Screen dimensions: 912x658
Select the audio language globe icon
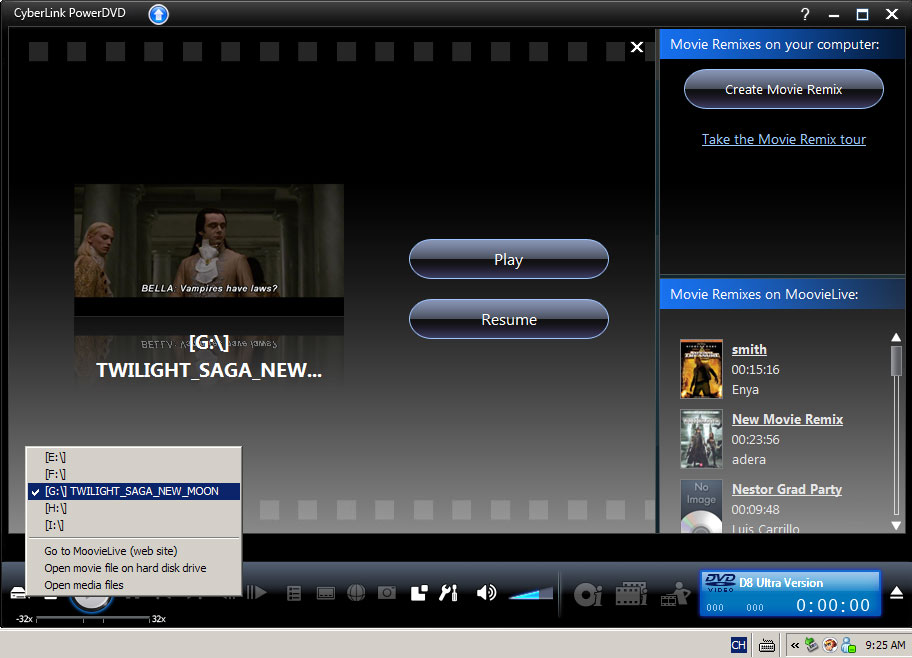click(356, 592)
